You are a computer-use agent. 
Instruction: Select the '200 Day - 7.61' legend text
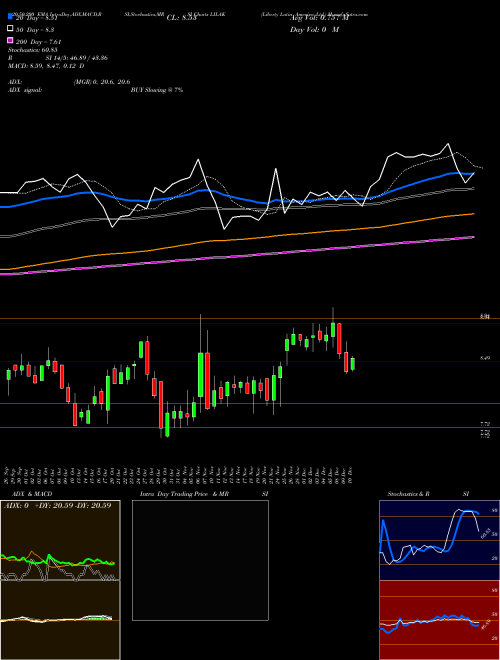pyautogui.click(x=39, y=42)
